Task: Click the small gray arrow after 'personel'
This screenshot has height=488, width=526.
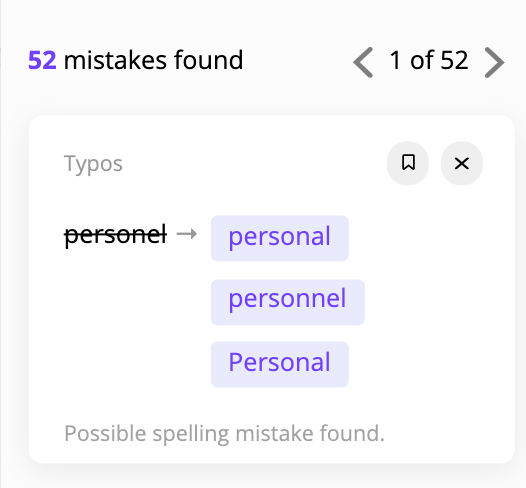Action: [x=187, y=234]
